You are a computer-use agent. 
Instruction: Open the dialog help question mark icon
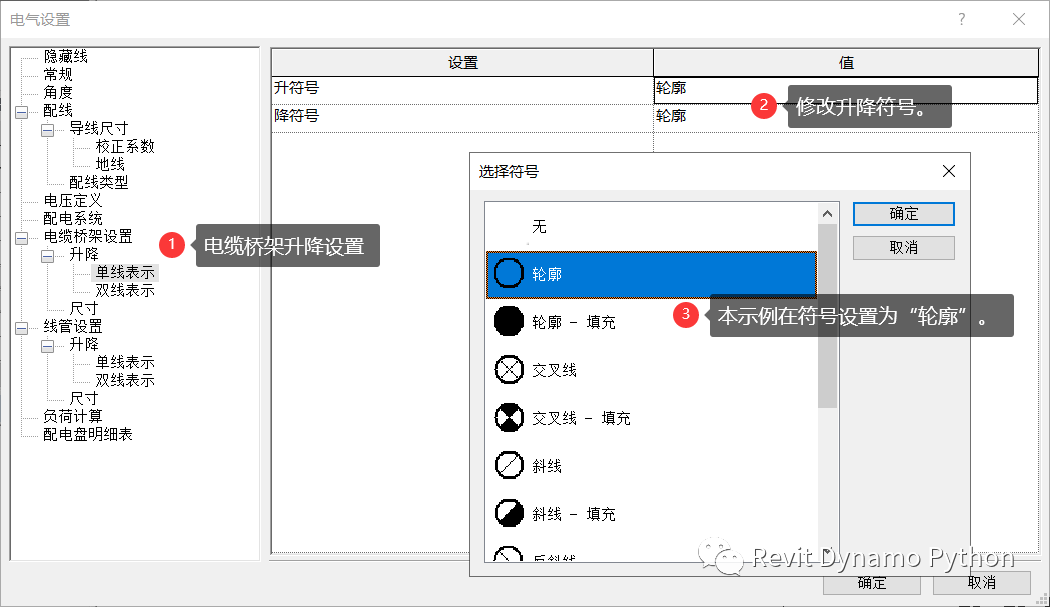(960, 19)
